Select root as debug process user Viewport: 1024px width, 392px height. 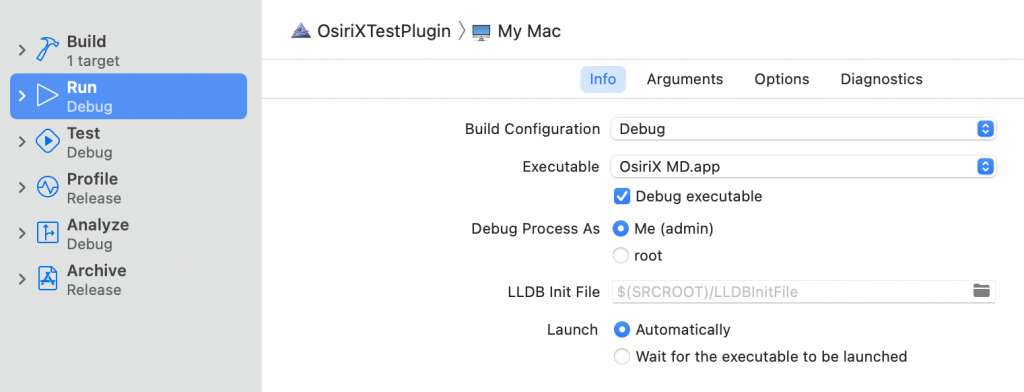(x=621, y=255)
